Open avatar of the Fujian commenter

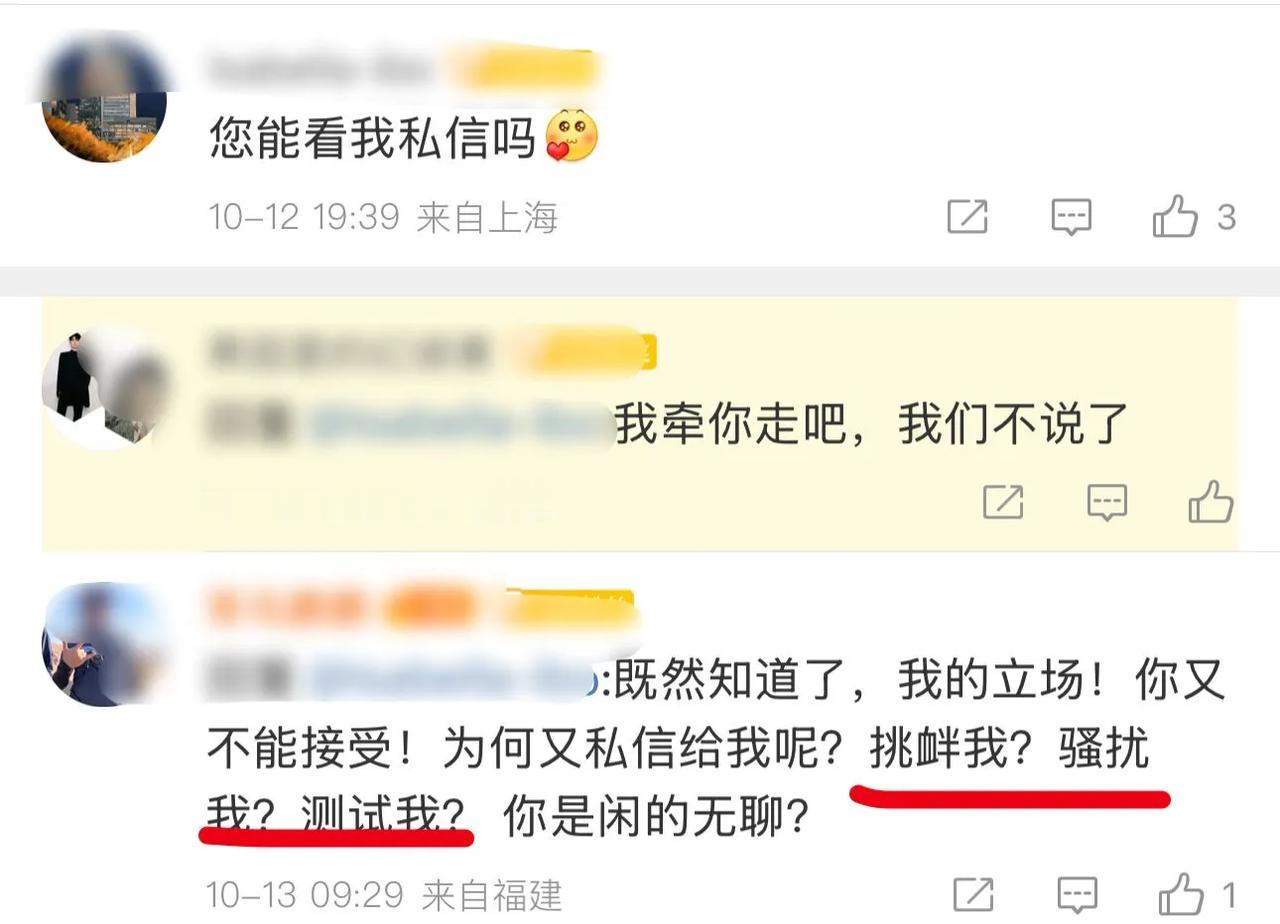pos(105,644)
